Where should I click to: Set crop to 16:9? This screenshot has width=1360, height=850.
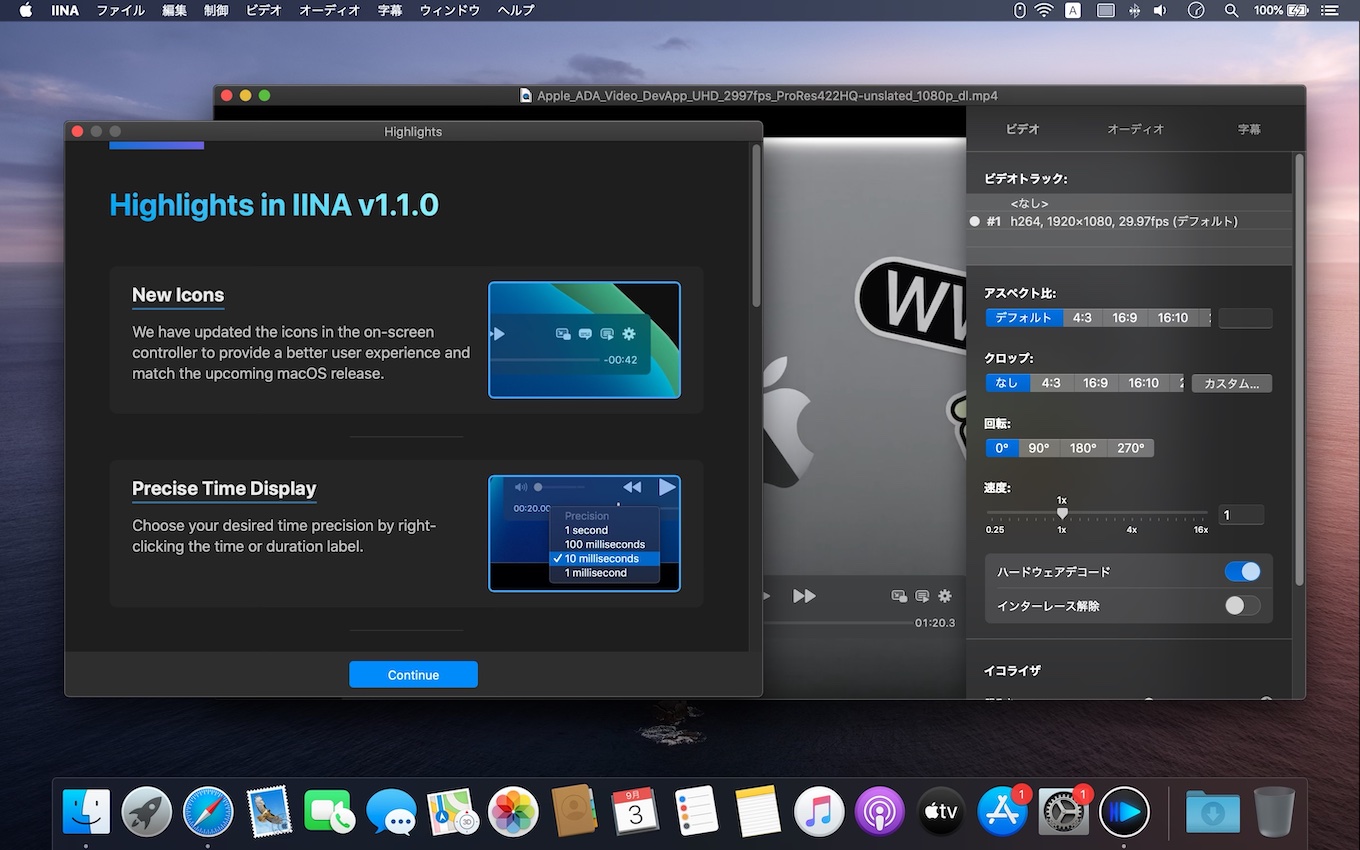pos(1095,383)
